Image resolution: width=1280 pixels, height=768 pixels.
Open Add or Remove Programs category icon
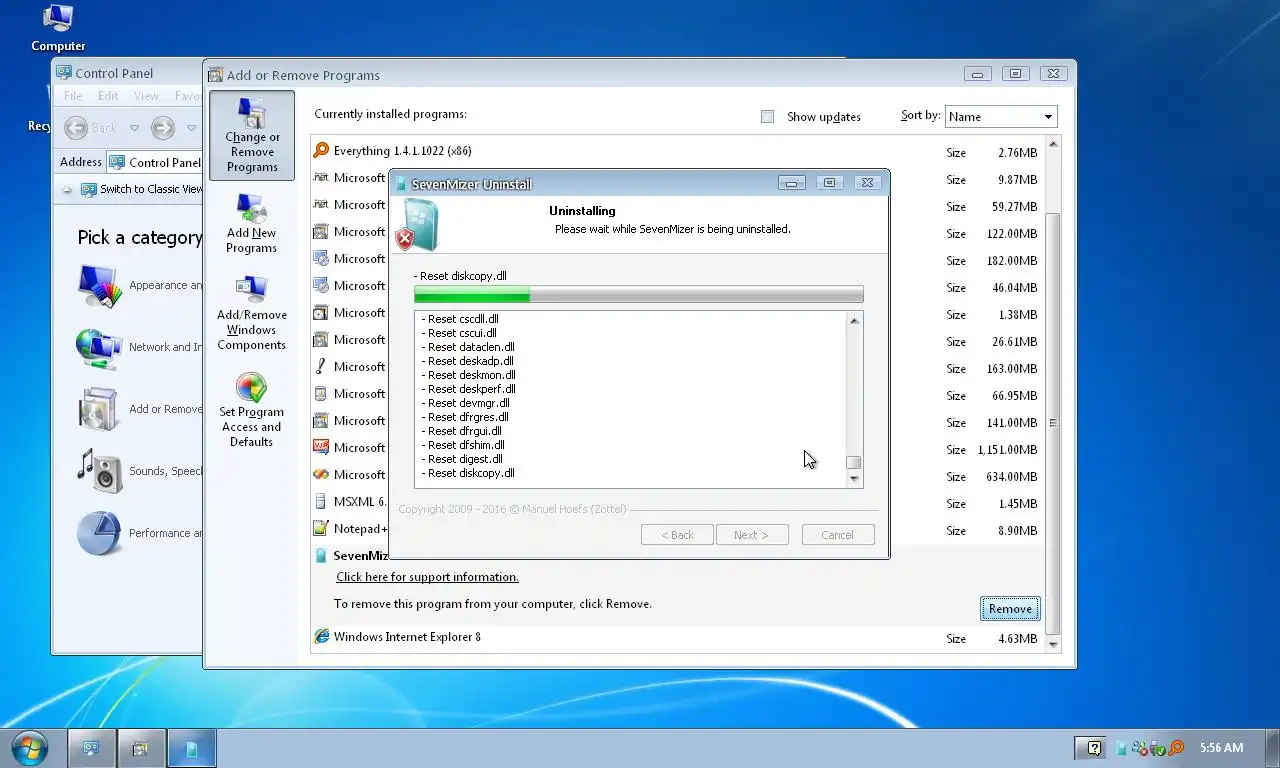[x=99, y=409]
